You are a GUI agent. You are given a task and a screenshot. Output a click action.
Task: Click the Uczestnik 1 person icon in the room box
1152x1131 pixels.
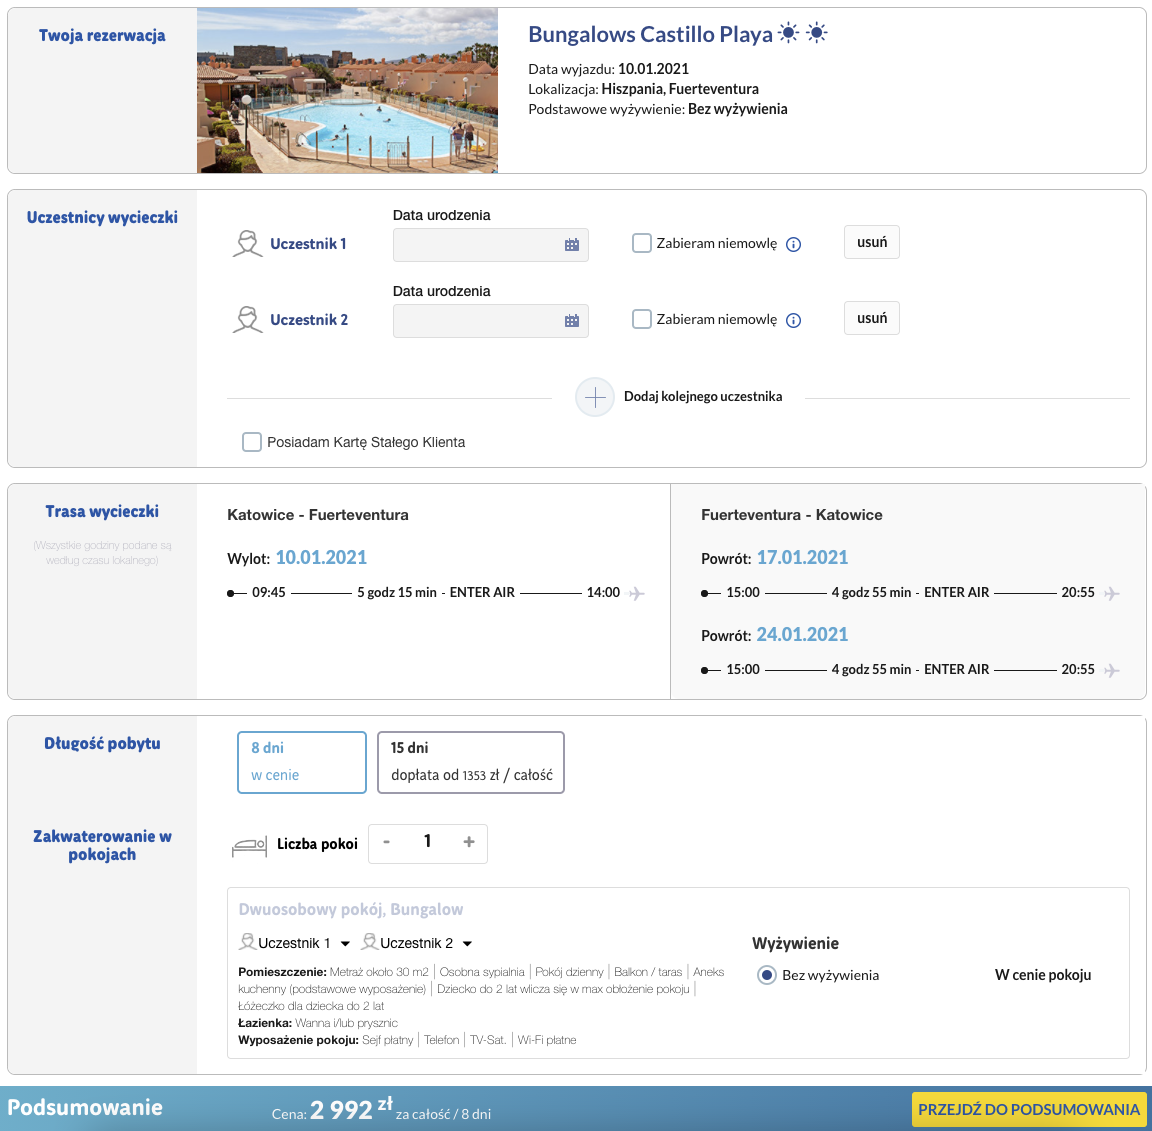pyautogui.click(x=248, y=941)
